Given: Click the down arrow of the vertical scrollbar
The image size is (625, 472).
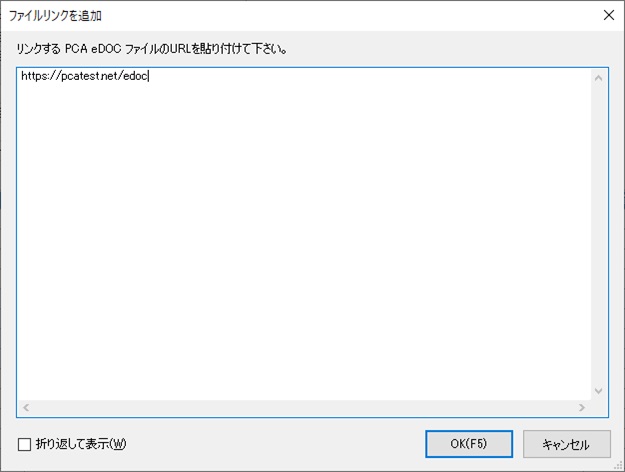Looking at the screenshot, I should point(598,391).
